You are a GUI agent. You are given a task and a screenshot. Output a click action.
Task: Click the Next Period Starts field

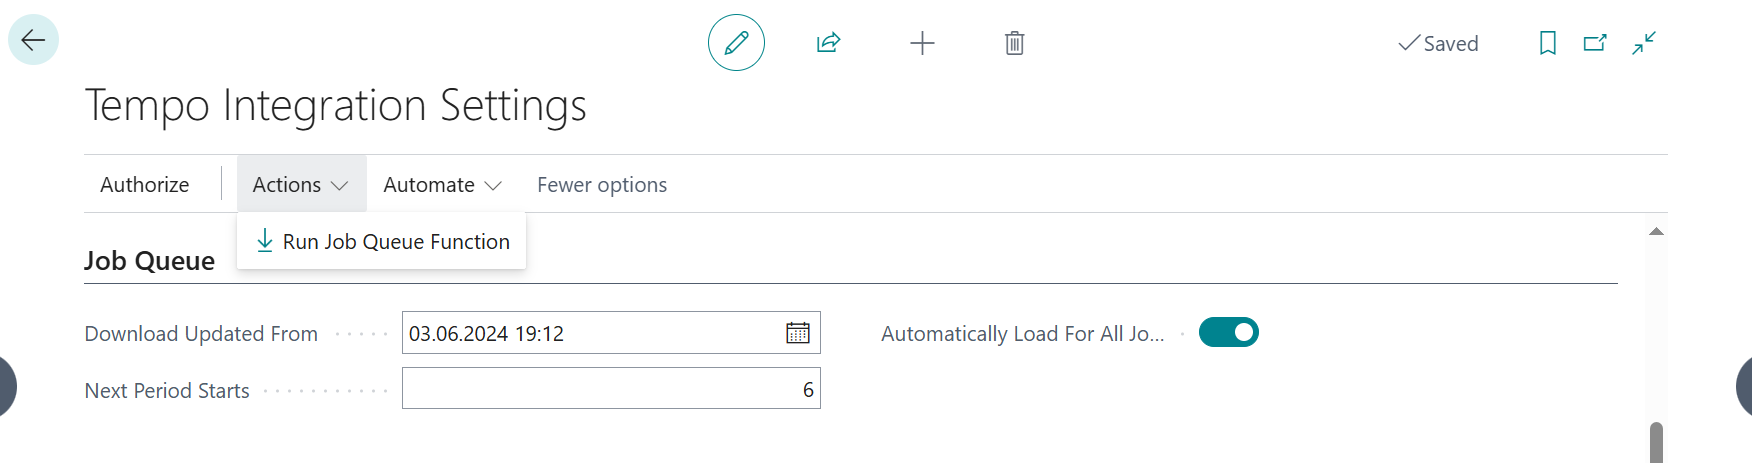click(x=610, y=389)
